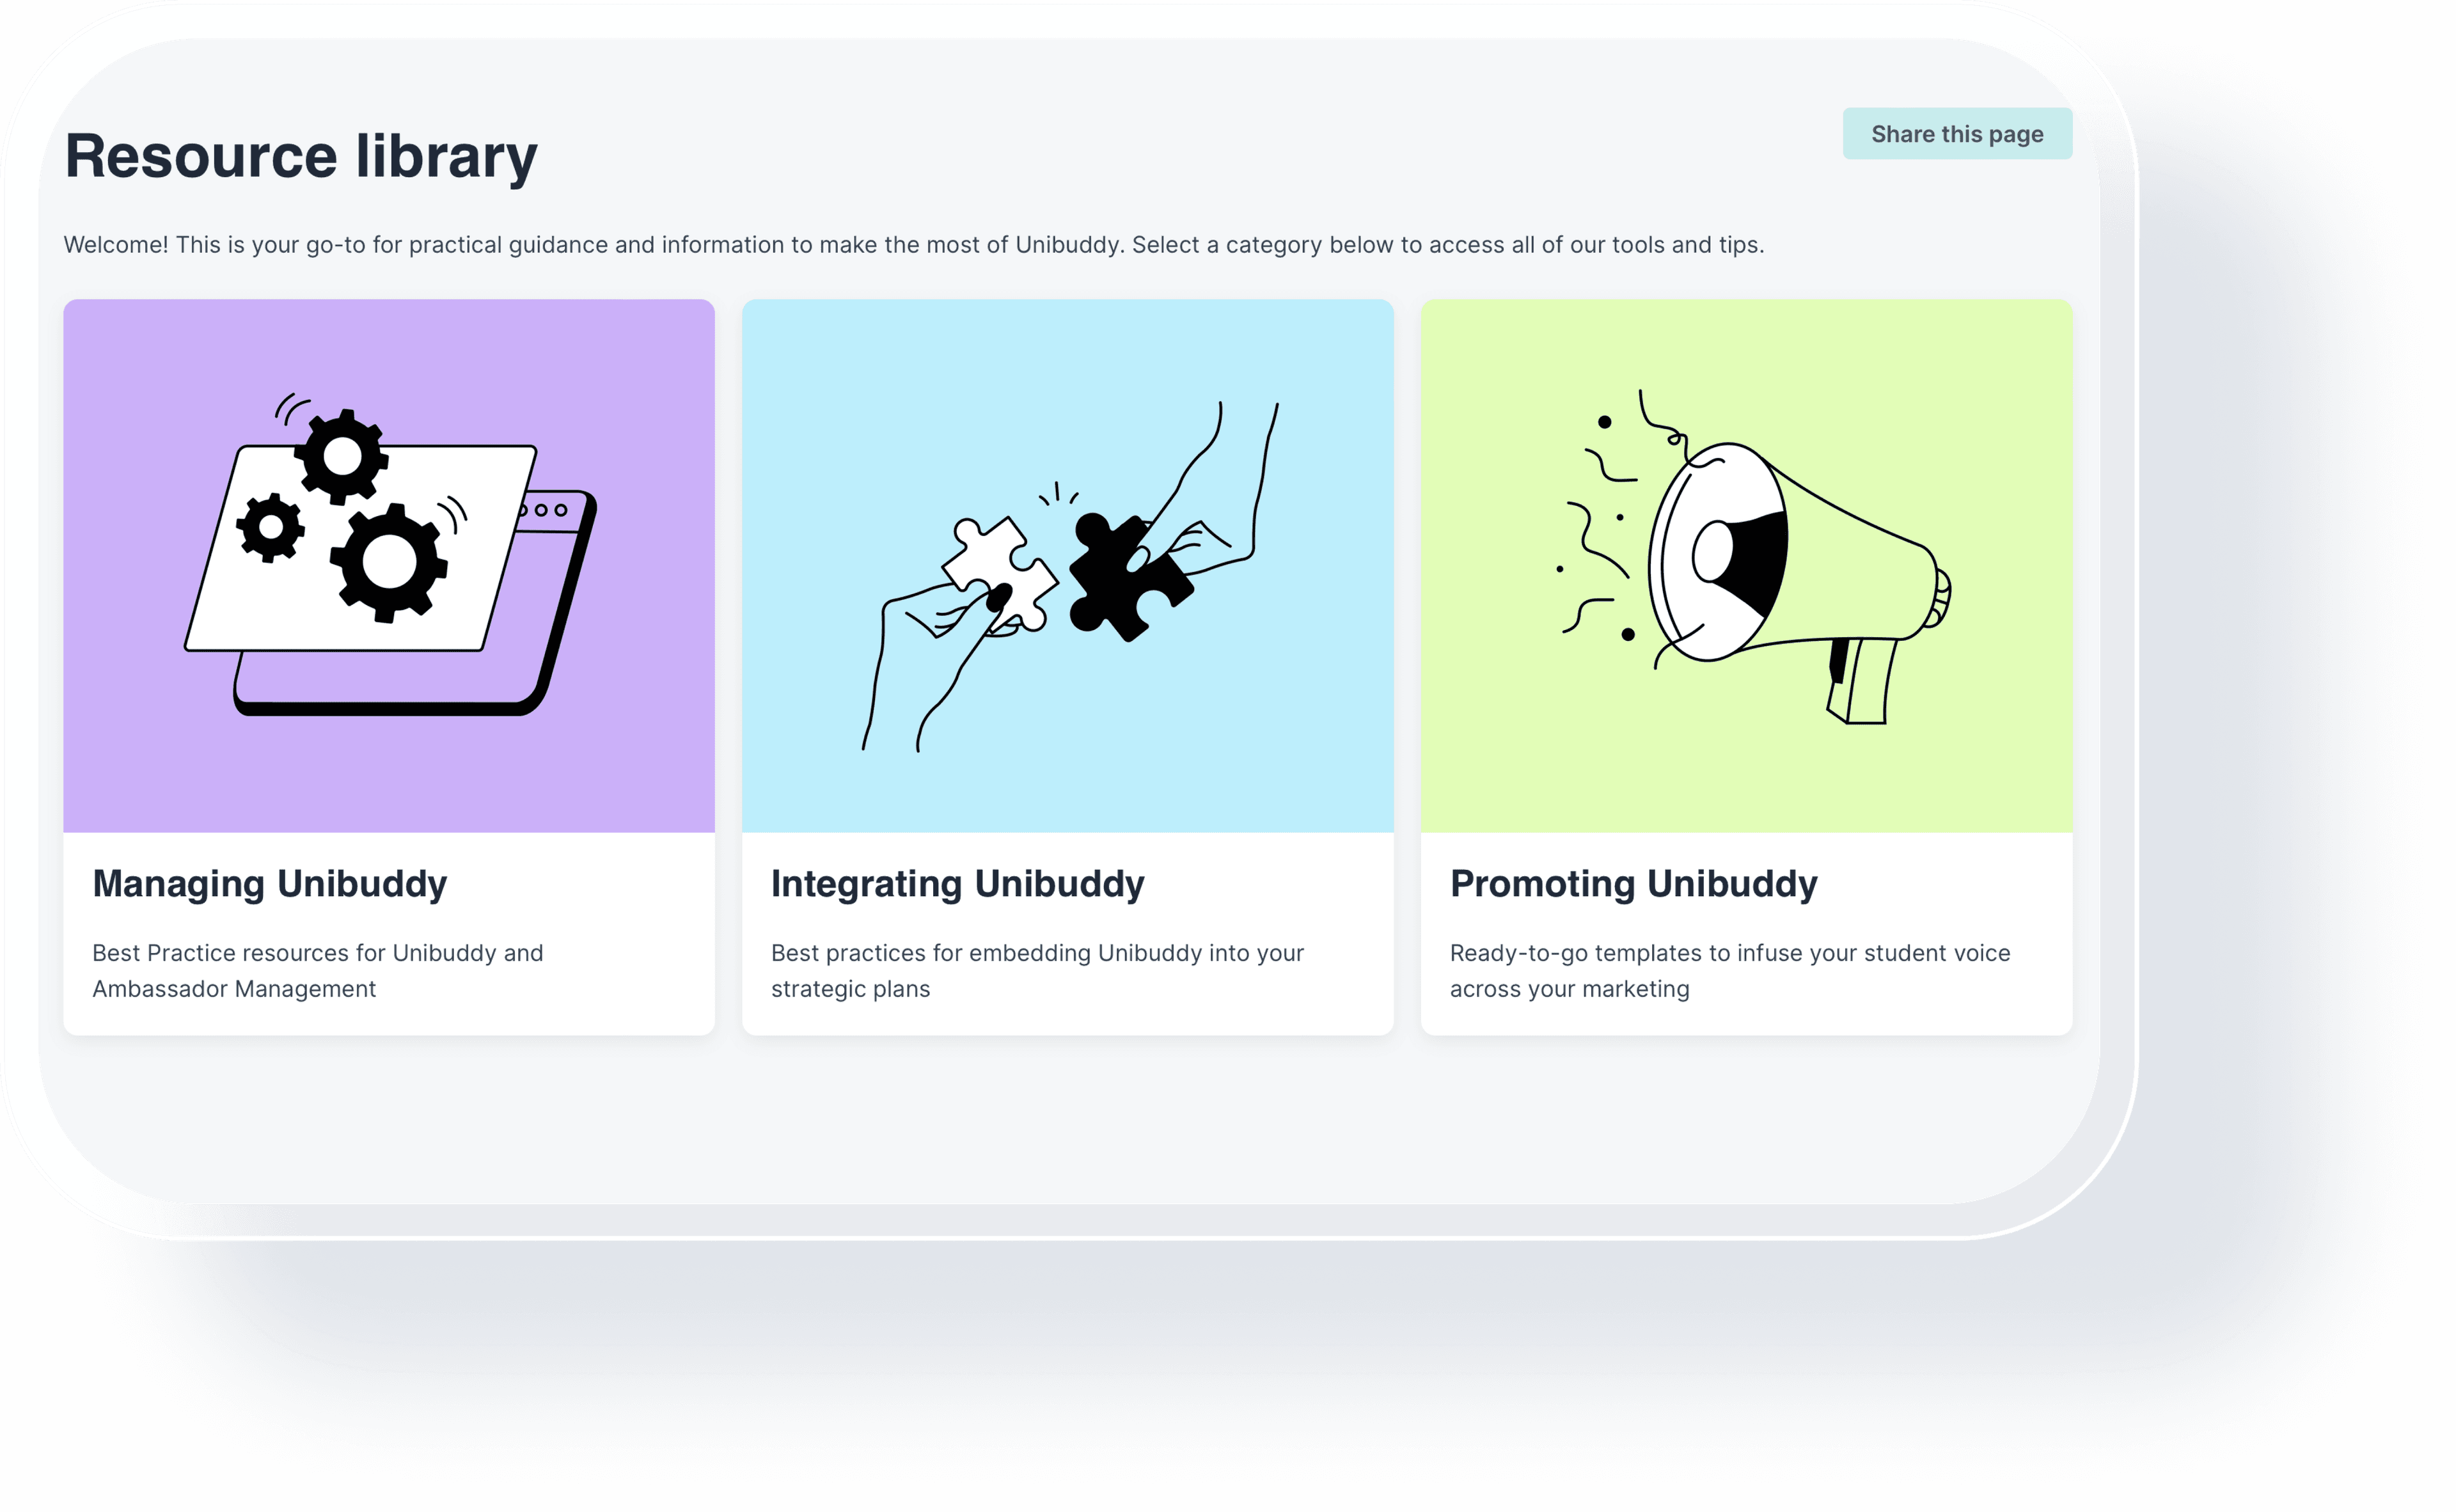Open the megaphone illustration on Promoting card

pyautogui.click(x=1746, y=566)
